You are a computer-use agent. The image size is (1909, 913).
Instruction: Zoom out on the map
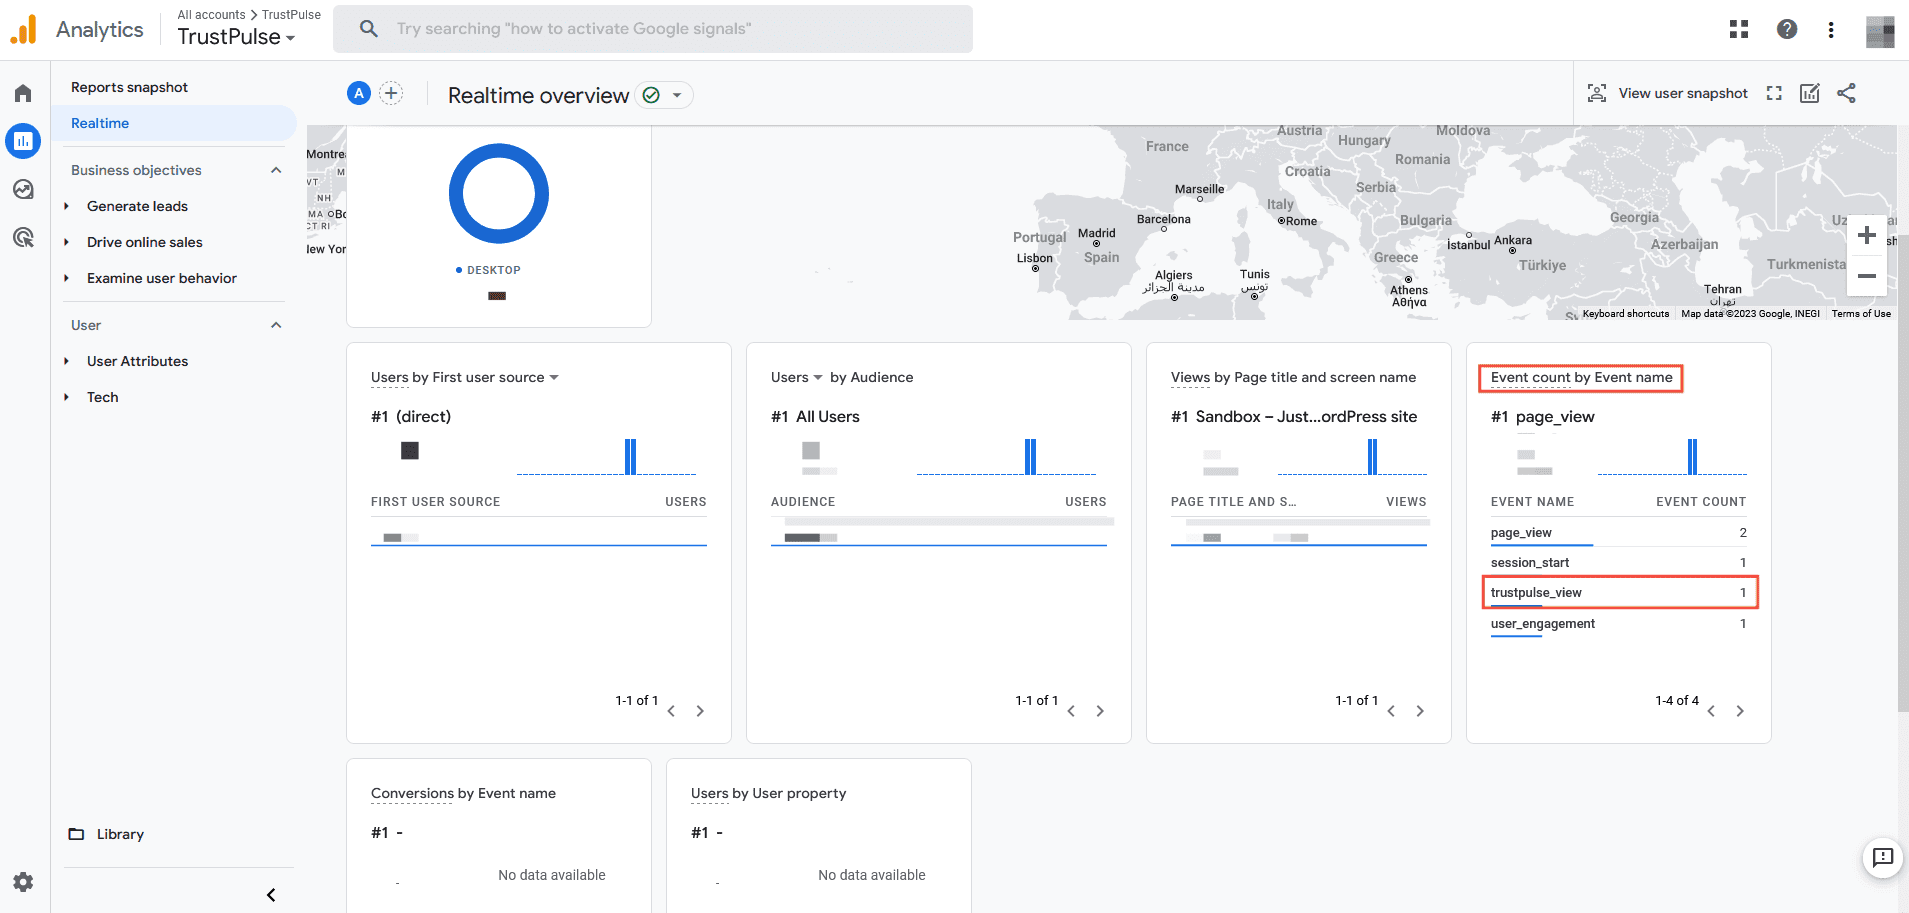tap(1866, 276)
